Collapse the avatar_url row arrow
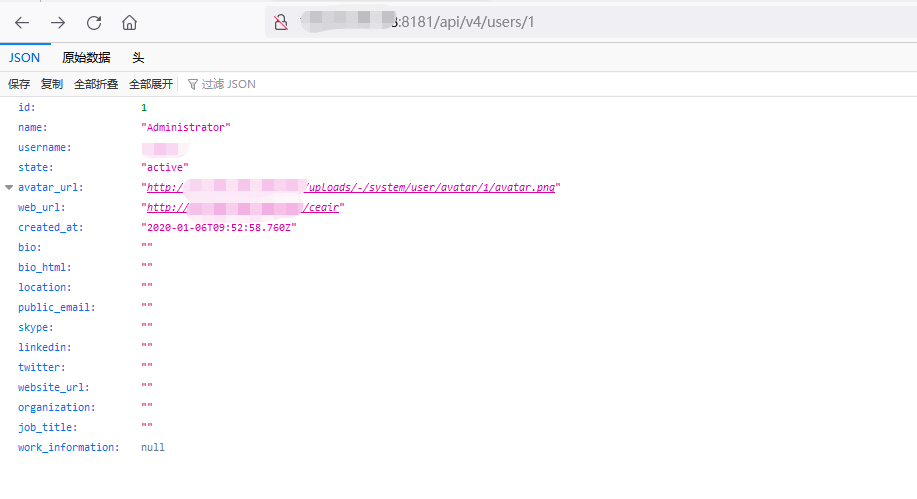This screenshot has height=499, width=917. click(x=9, y=187)
